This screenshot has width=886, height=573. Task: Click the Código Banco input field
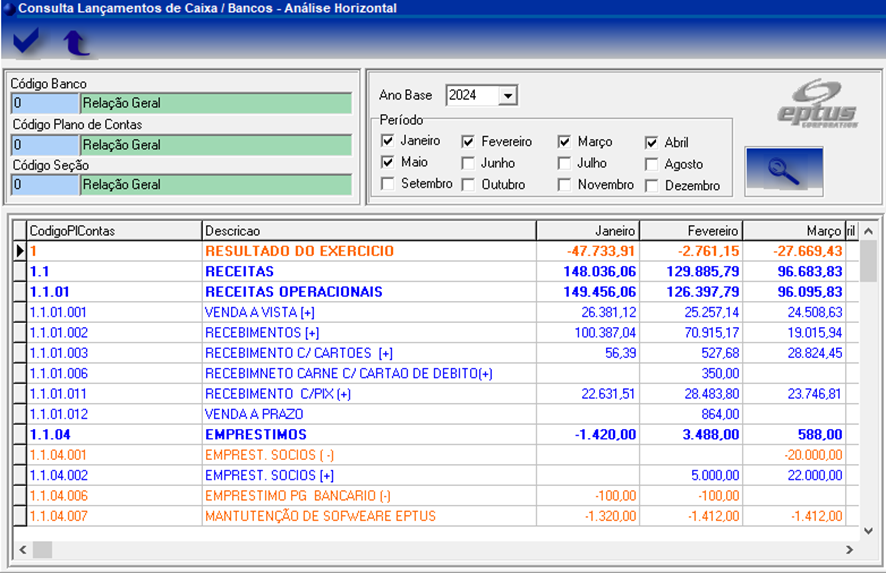click(44, 103)
